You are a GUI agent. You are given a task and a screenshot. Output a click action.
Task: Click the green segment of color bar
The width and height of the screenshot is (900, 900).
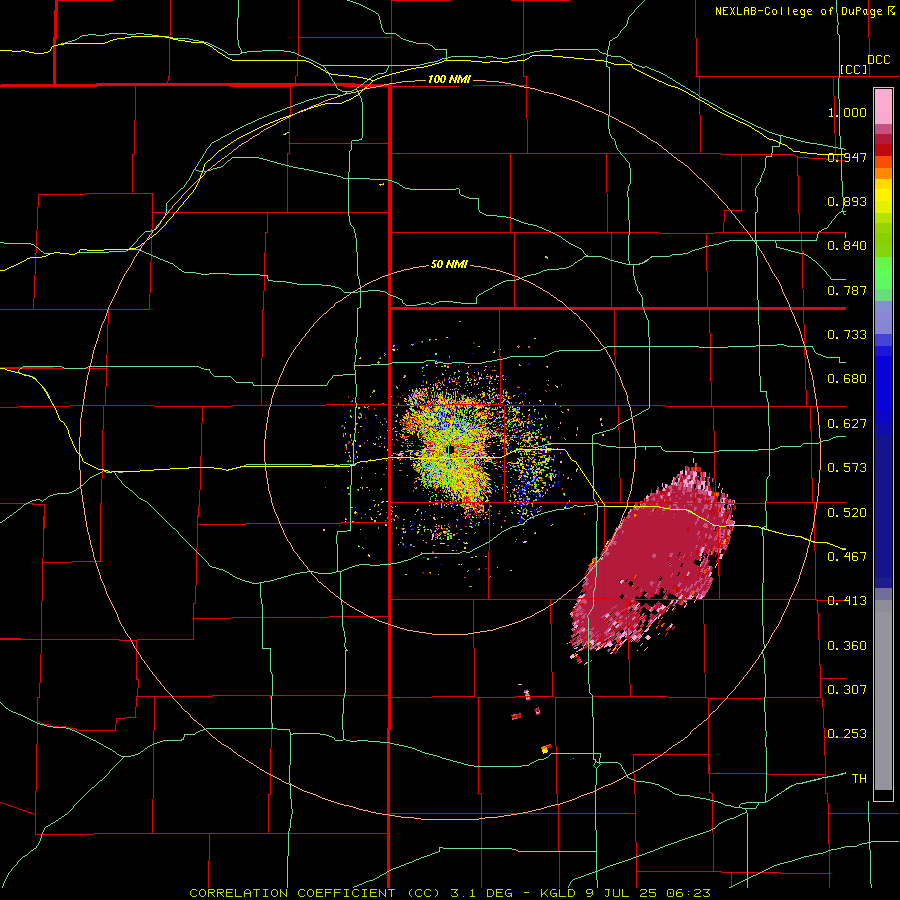click(x=883, y=273)
